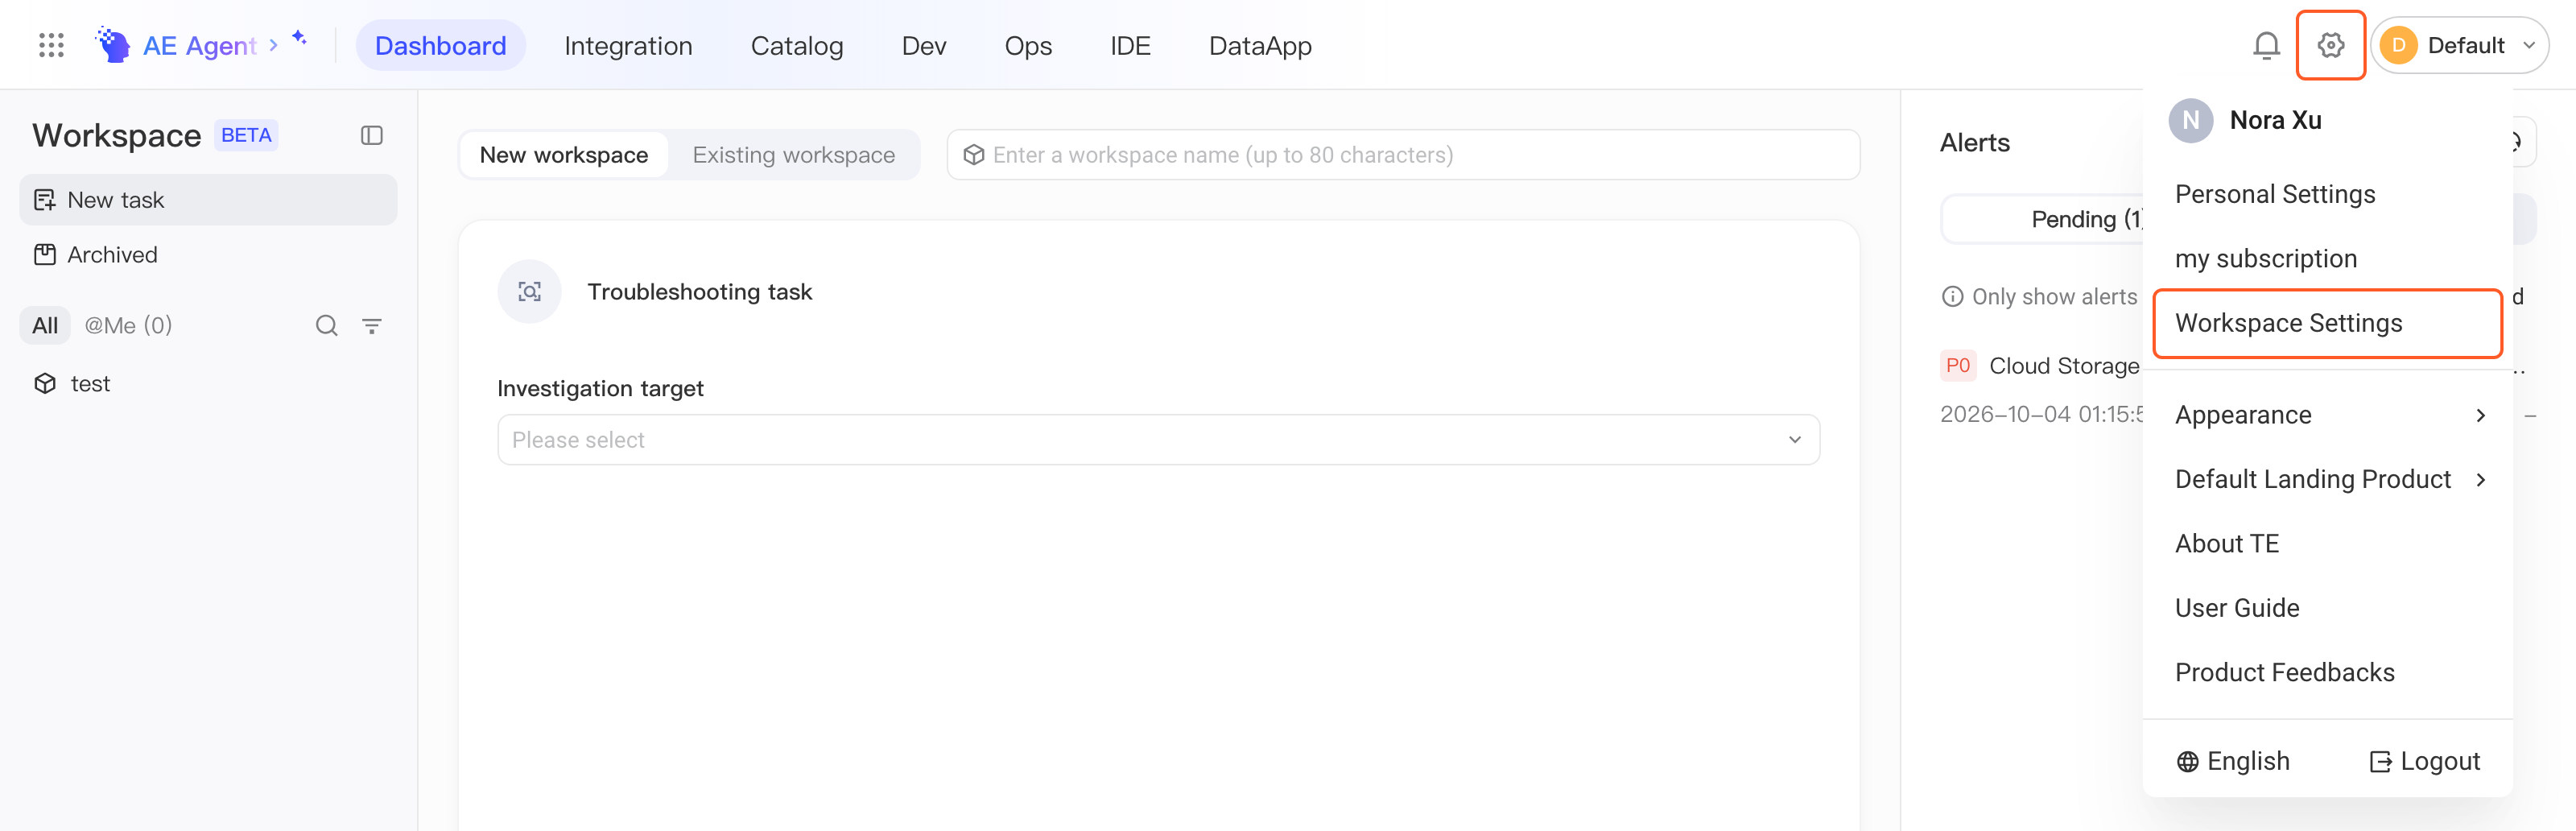Open the notifications bell

(2266, 45)
